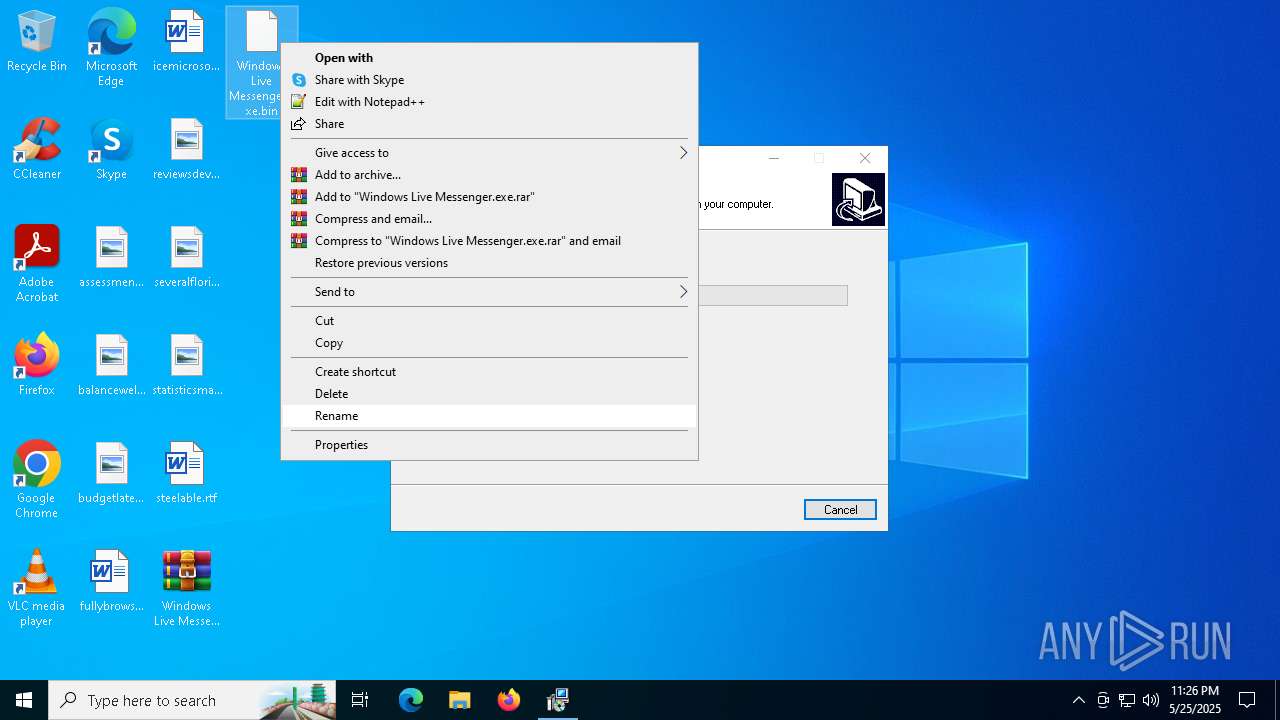The height and width of the screenshot is (720, 1280).
Task: Open the Recycle Bin desktop icon
Action: tap(37, 42)
